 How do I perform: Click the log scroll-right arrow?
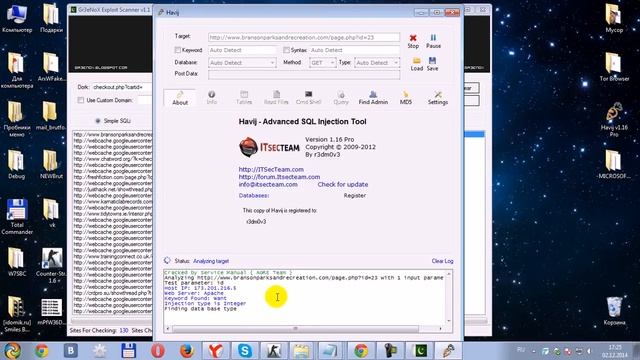(x=440, y=328)
